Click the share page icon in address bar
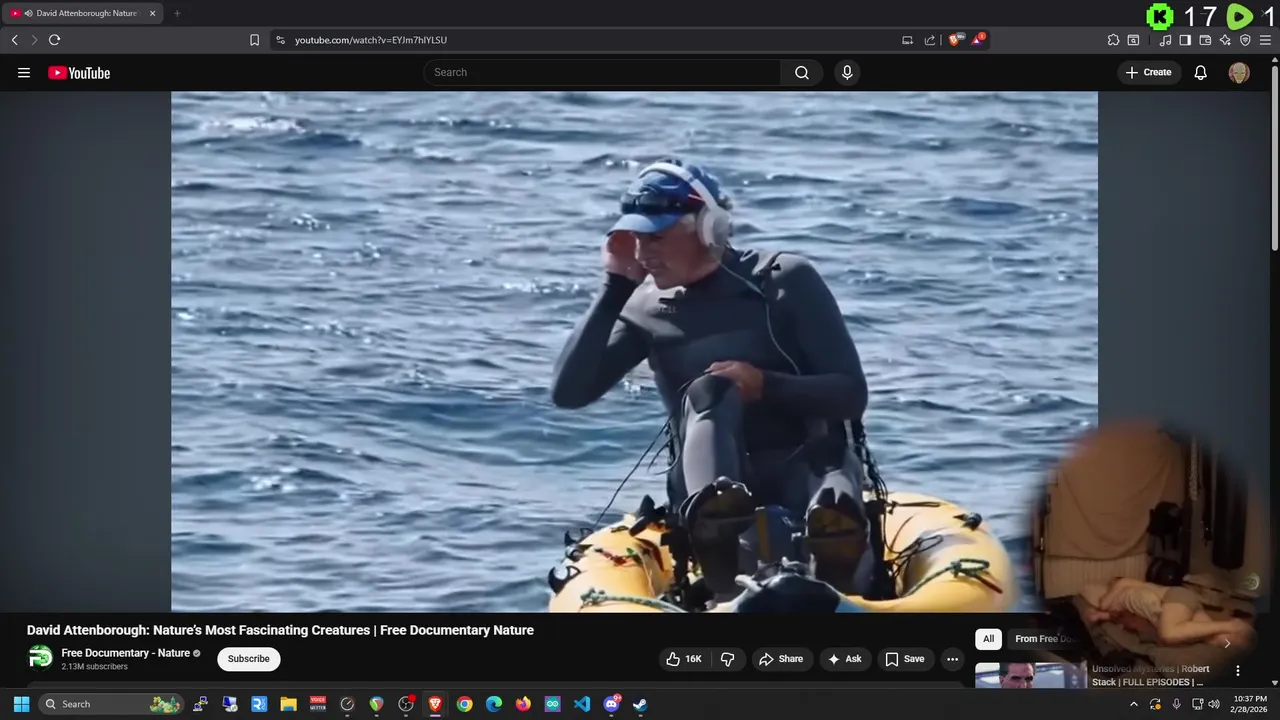Viewport: 1280px width, 720px height. [x=930, y=40]
